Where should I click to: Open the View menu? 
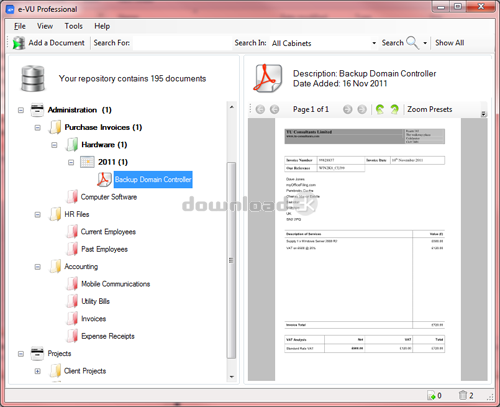[x=45, y=26]
